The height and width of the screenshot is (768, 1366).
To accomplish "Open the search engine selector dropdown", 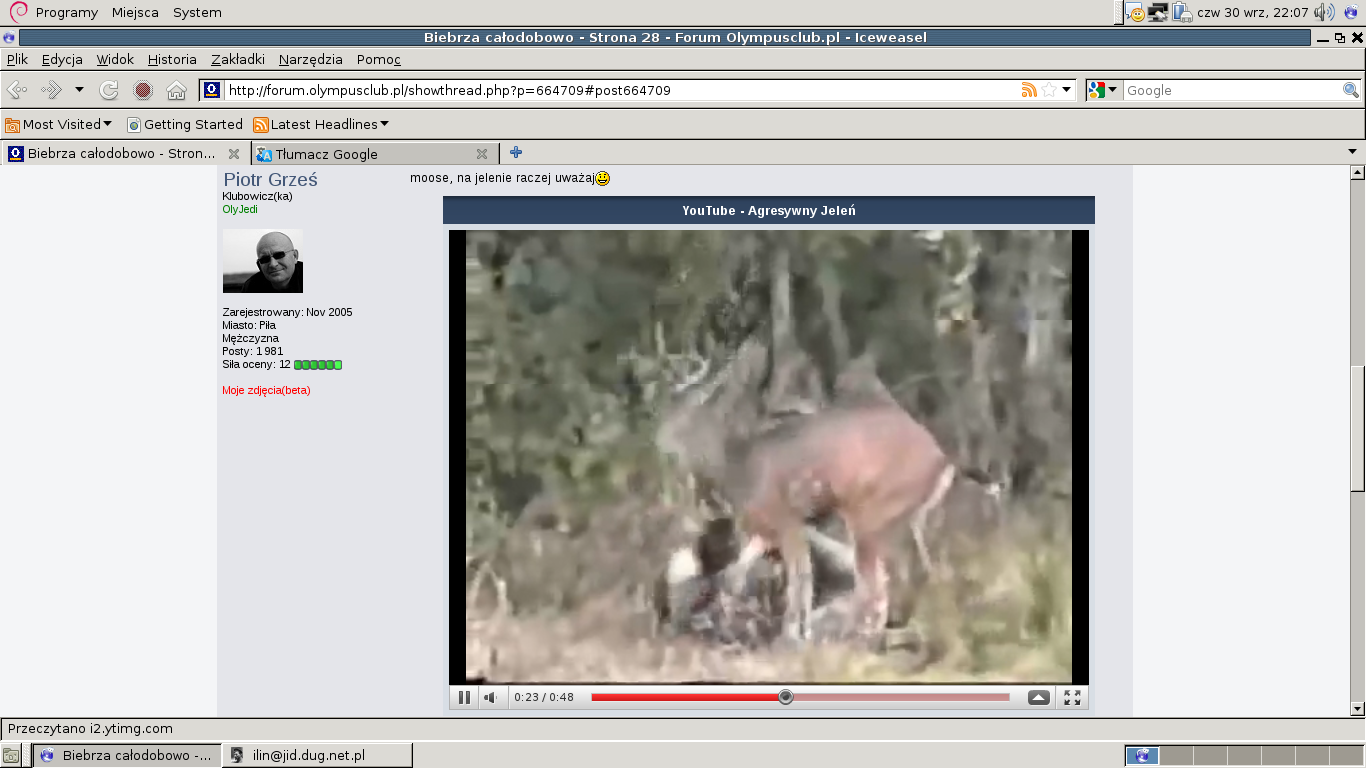I will tap(1104, 90).
